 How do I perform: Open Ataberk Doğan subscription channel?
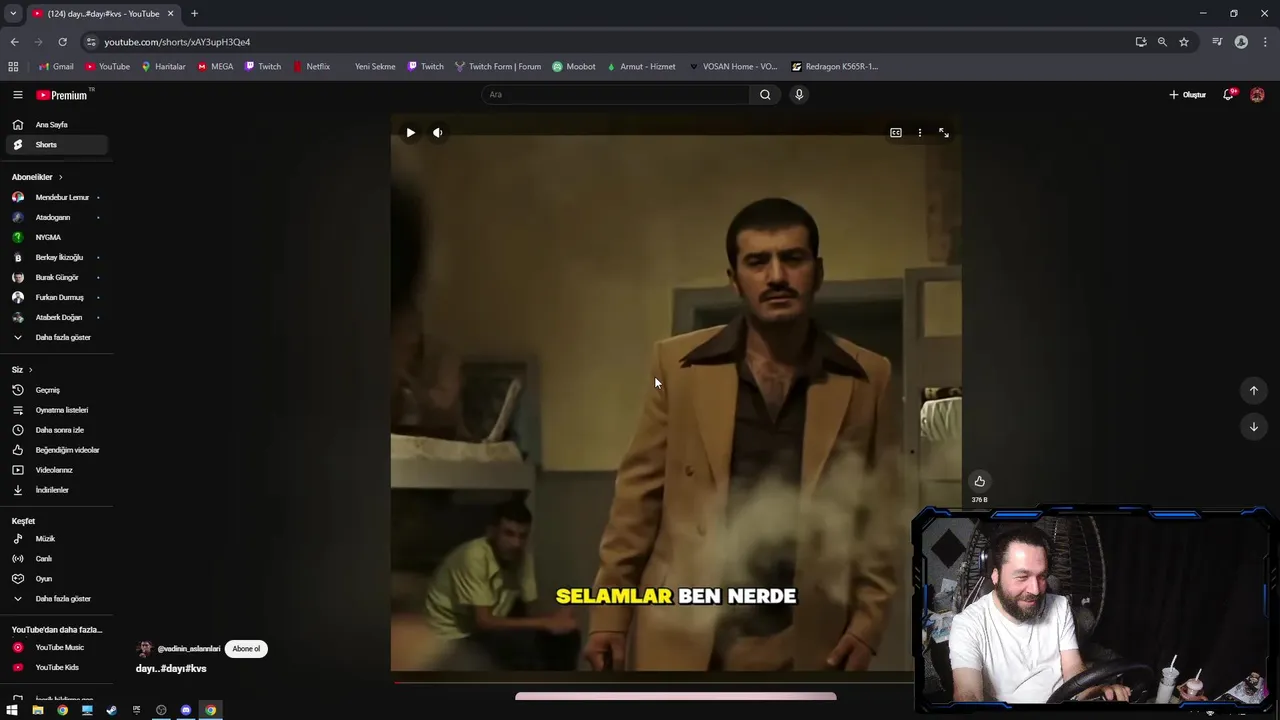pos(56,317)
